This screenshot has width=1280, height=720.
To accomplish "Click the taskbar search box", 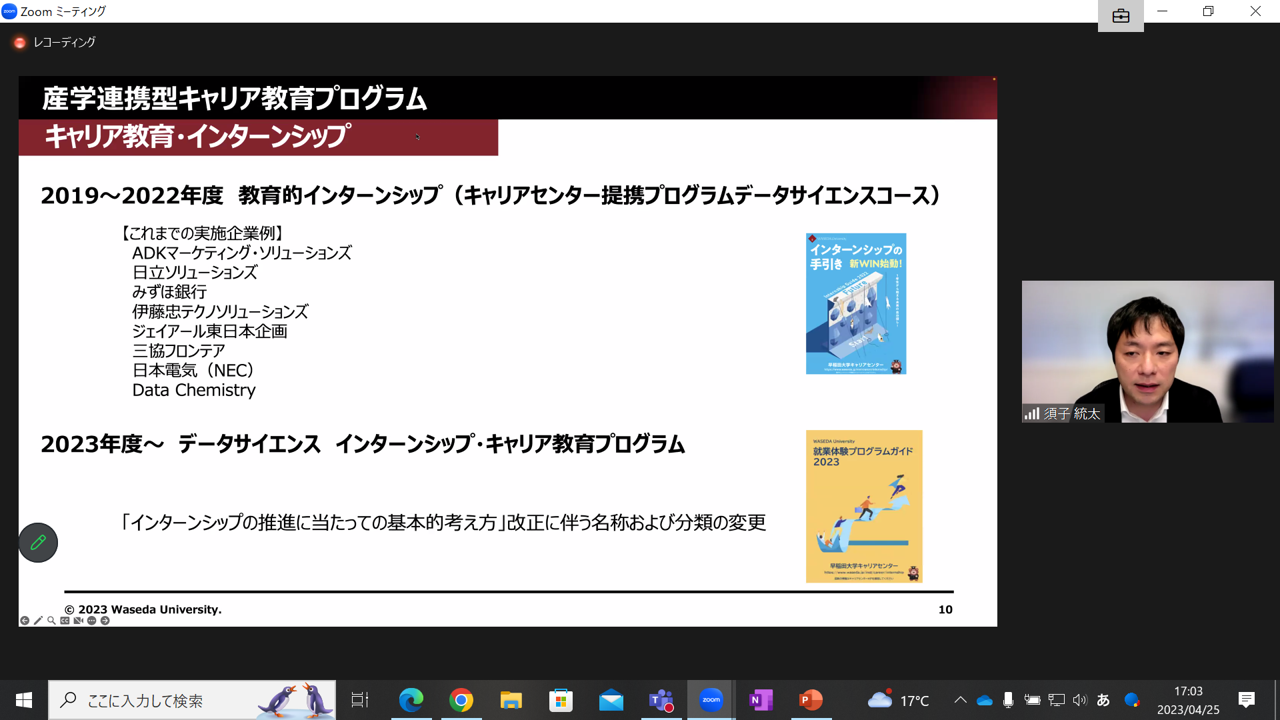I will [x=192, y=700].
